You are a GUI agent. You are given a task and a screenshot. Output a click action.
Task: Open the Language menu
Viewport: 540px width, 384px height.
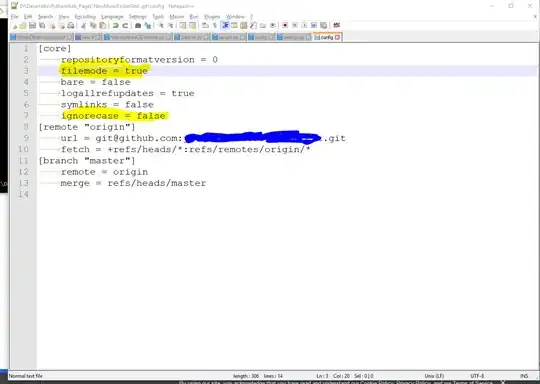click(112, 17)
